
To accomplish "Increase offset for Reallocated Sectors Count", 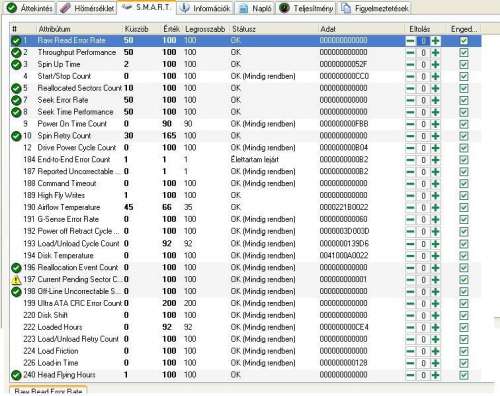I will click(435, 88).
